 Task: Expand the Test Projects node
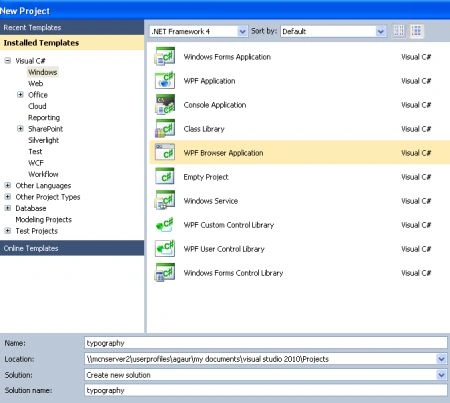pyautogui.click(x=8, y=230)
